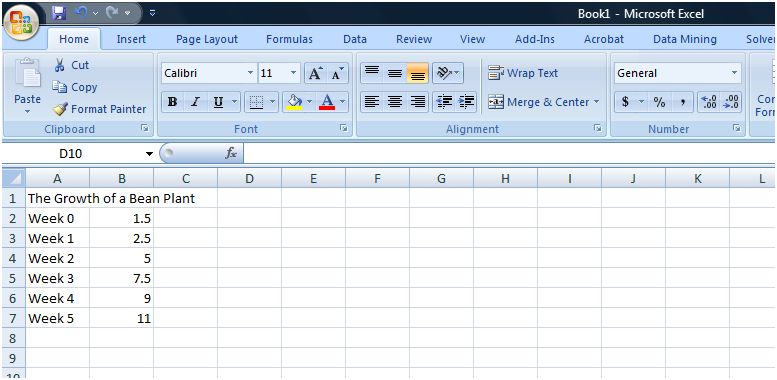Open the Font Color palette arrow
The width and height of the screenshot is (777, 380).
click(343, 102)
